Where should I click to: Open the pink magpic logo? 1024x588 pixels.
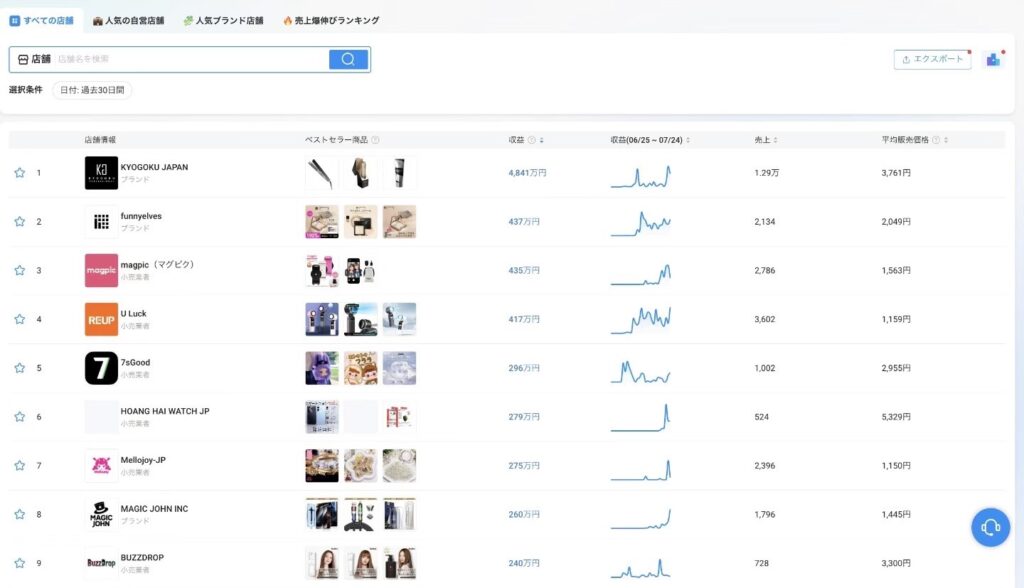tap(101, 270)
